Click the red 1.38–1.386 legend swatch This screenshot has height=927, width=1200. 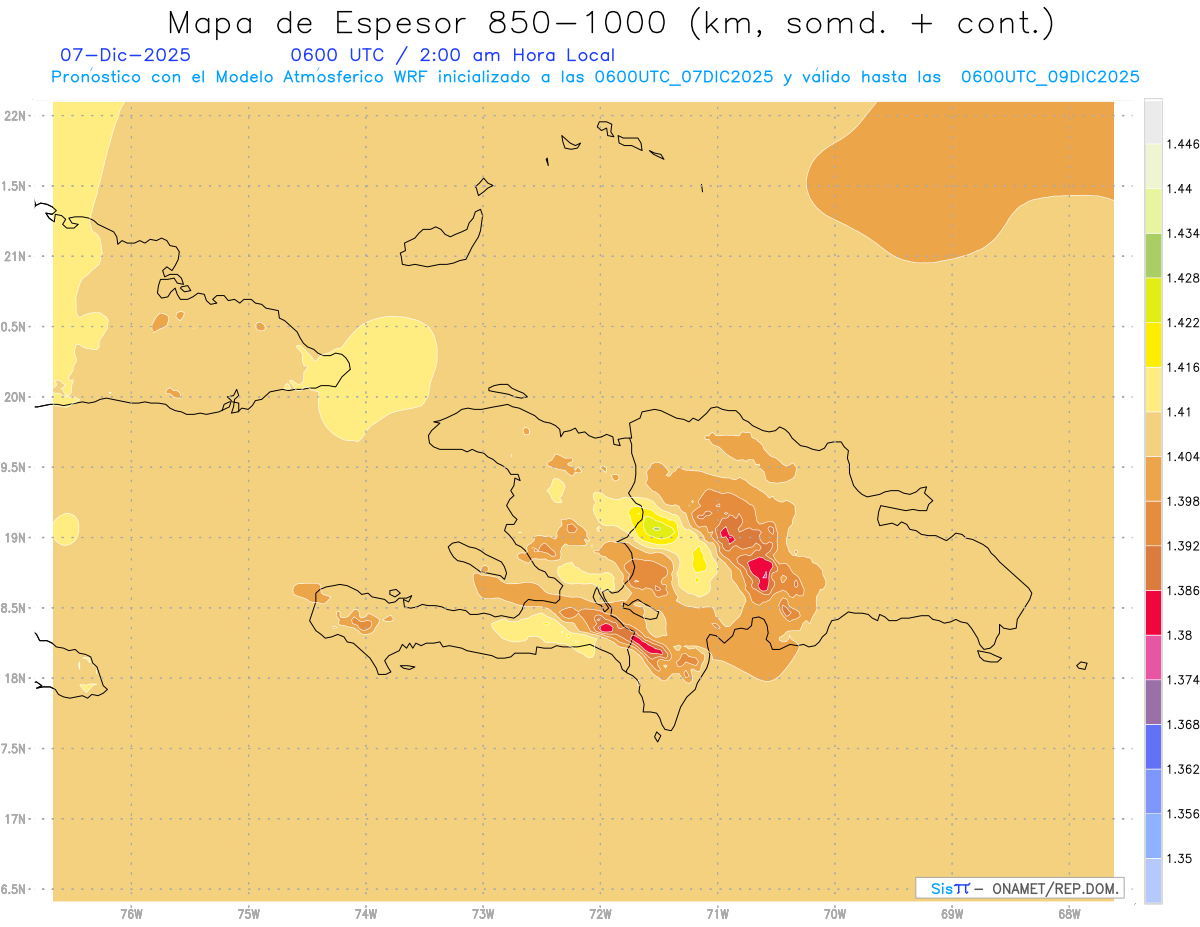[1153, 612]
